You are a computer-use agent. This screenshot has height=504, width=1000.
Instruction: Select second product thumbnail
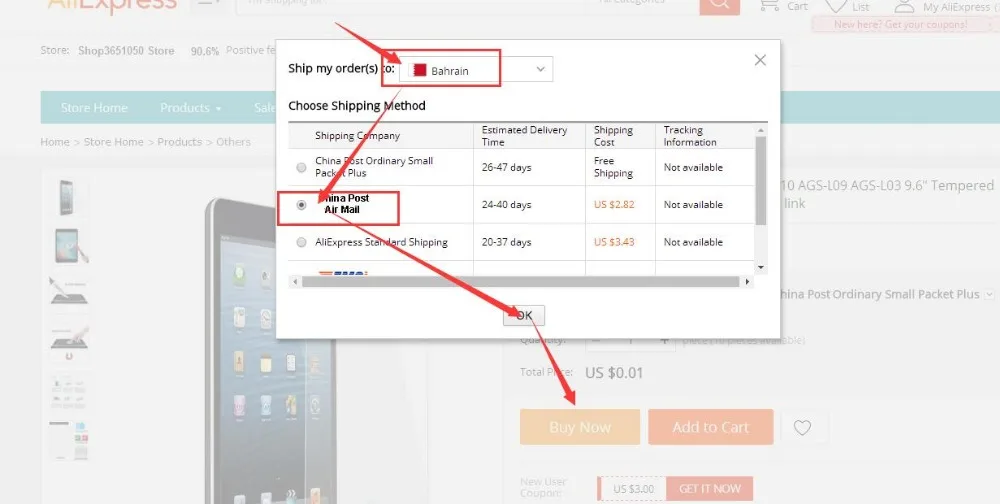(69, 246)
